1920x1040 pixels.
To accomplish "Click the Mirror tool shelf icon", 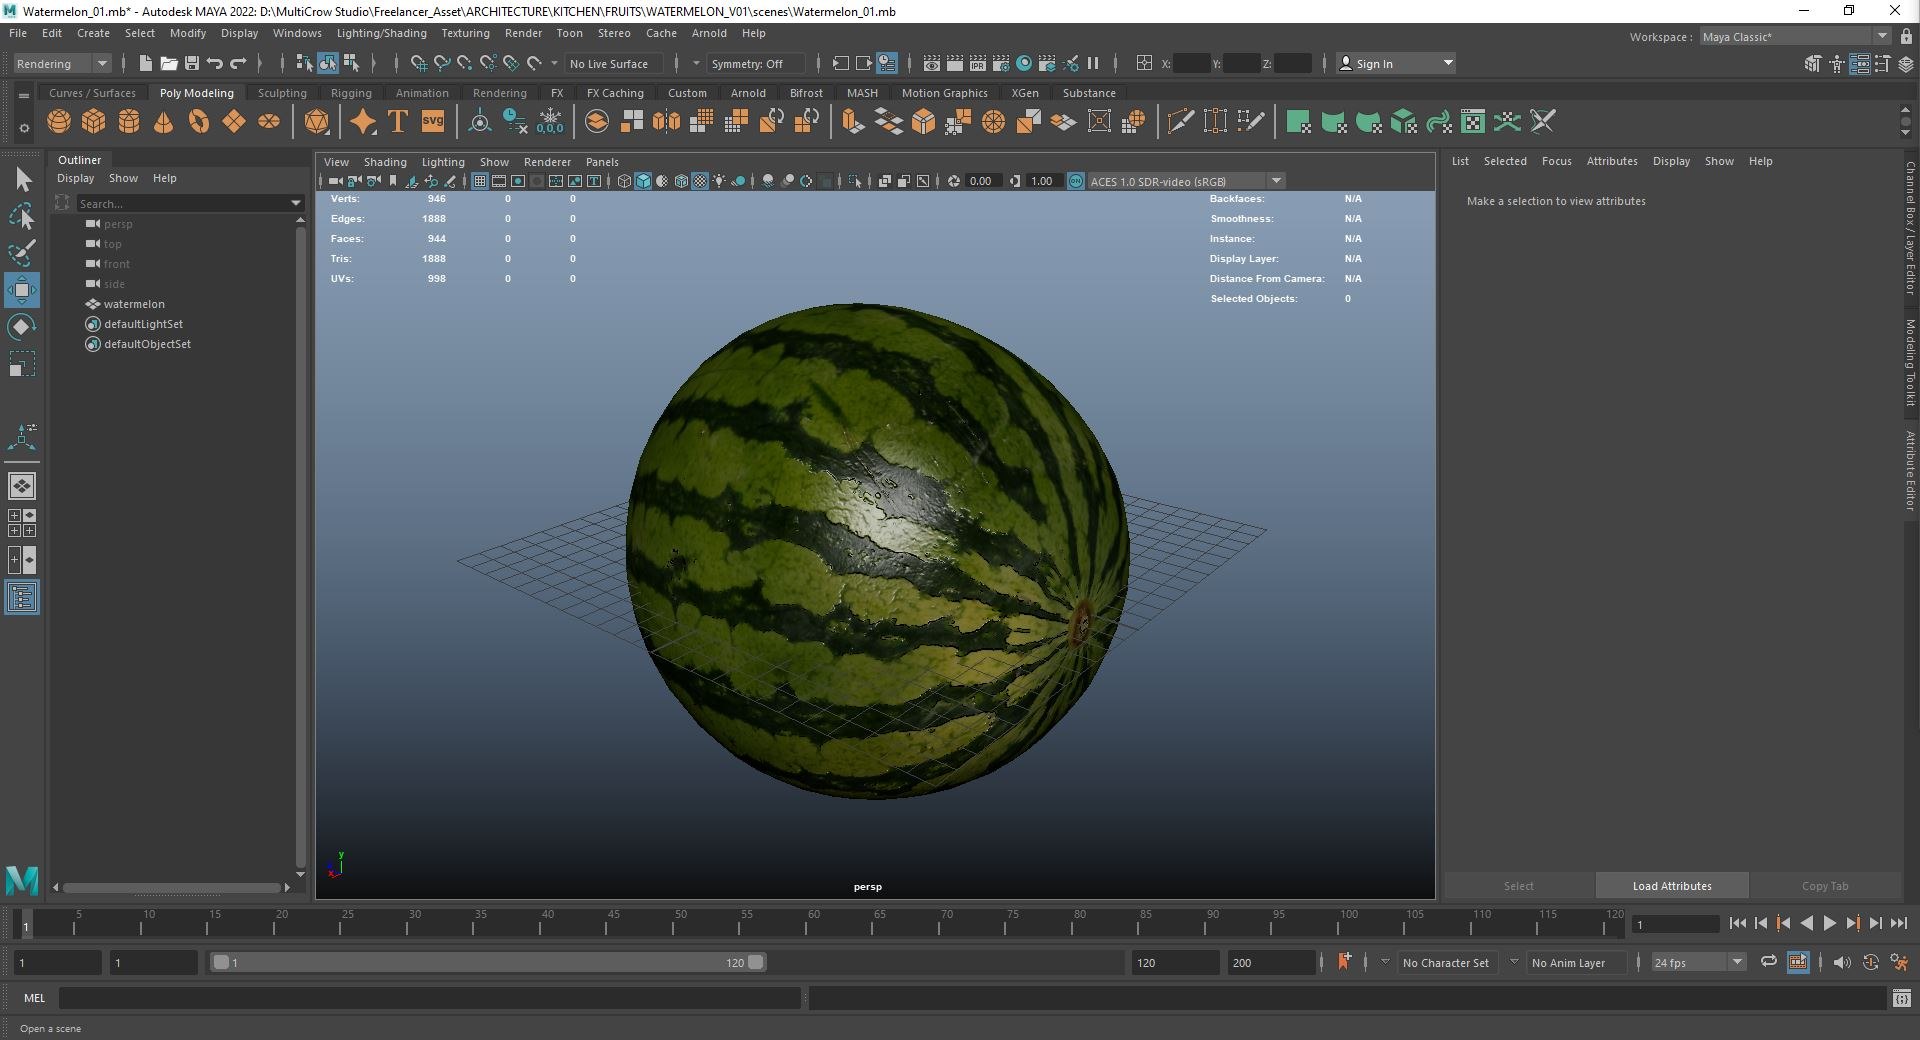I will (x=666, y=122).
